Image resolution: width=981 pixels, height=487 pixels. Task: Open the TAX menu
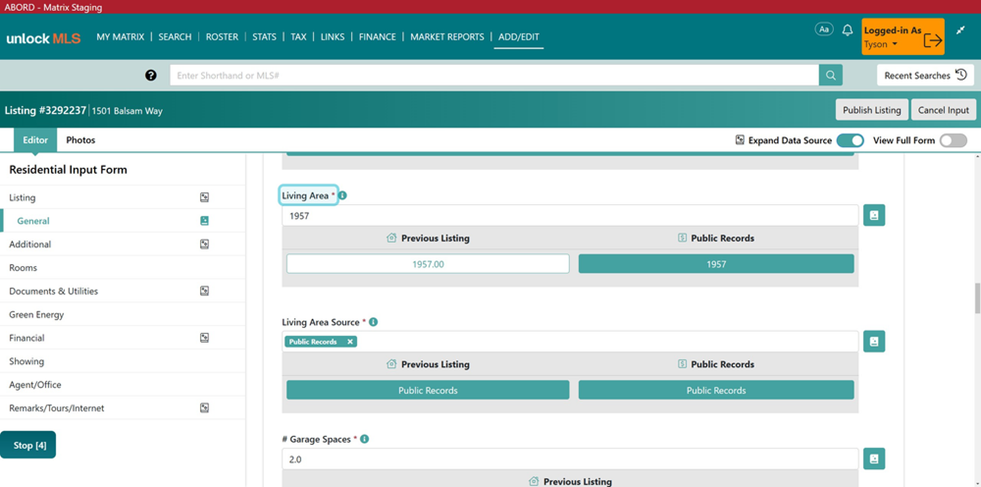(298, 37)
